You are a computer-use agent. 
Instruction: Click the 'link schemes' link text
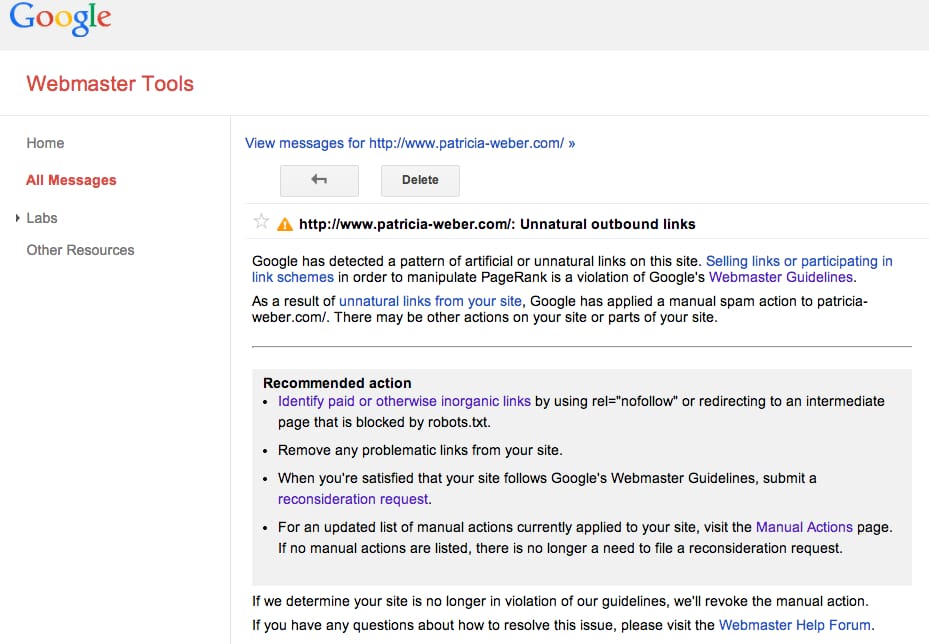tap(292, 277)
